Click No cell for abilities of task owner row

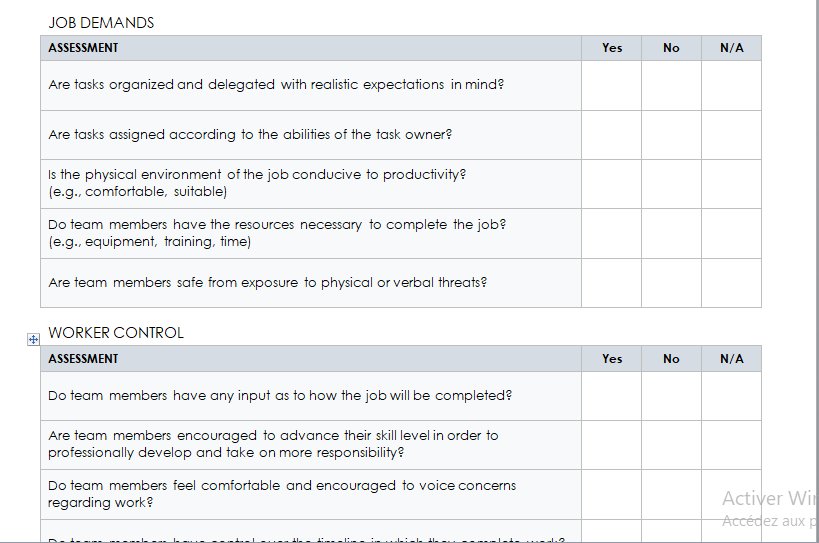pos(671,135)
